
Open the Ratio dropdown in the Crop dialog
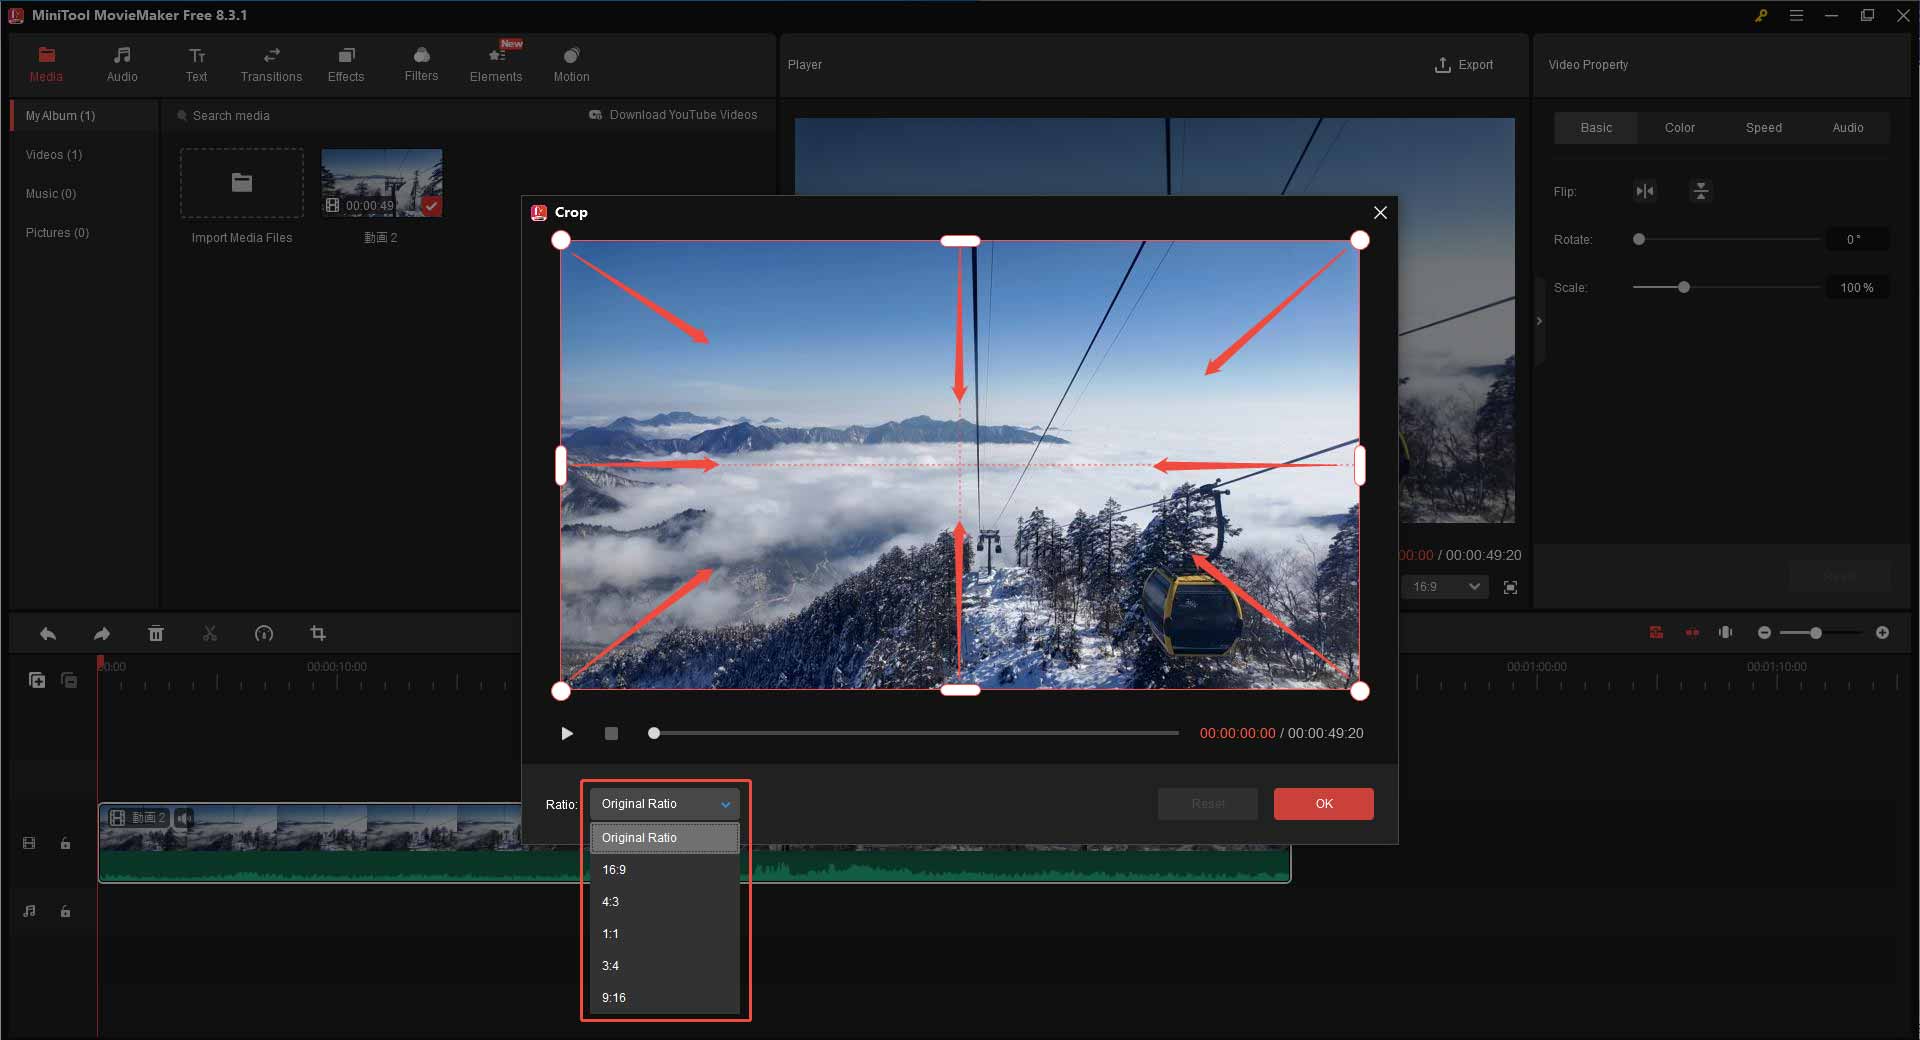pos(664,803)
